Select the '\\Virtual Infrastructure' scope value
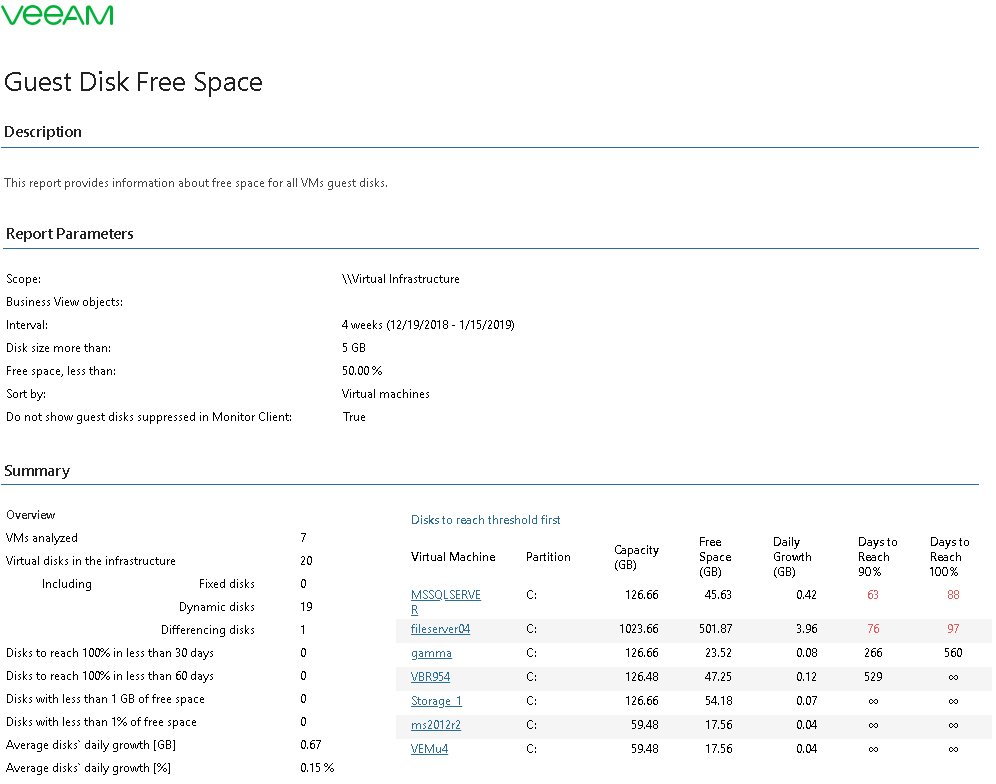Image resolution: width=996 pixels, height=784 pixels. tap(400, 279)
